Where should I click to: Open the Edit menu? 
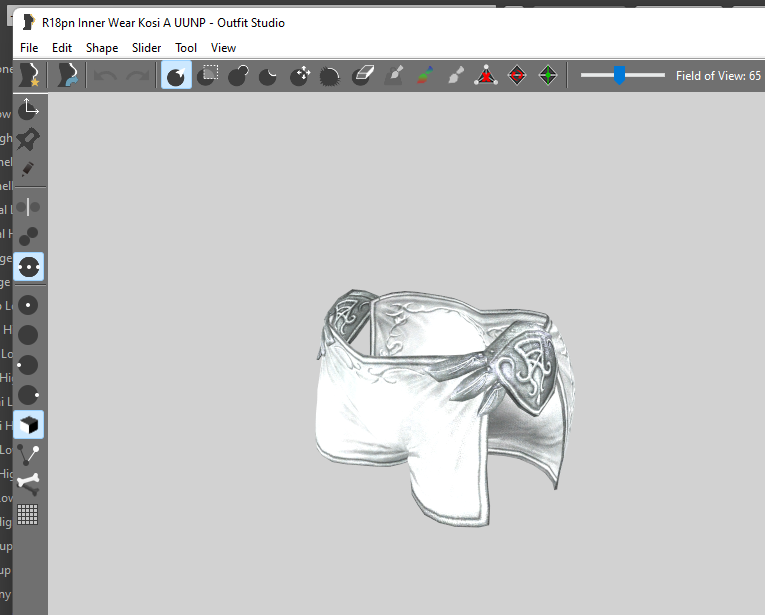[x=62, y=48]
